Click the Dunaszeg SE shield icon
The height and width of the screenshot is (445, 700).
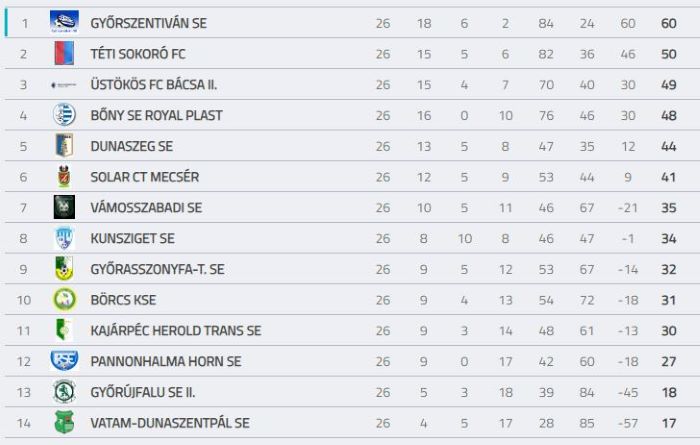click(x=64, y=146)
